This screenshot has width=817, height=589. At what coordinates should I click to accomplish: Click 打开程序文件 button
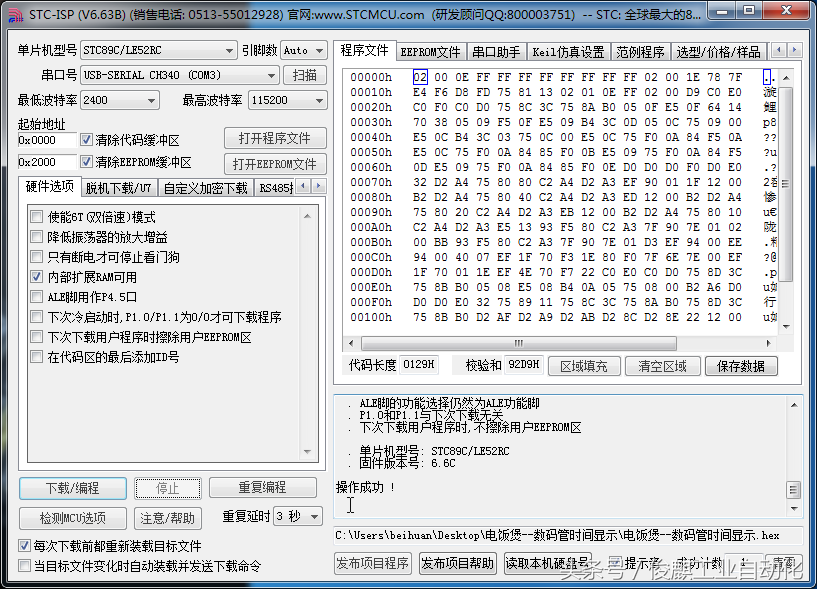(x=275, y=139)
